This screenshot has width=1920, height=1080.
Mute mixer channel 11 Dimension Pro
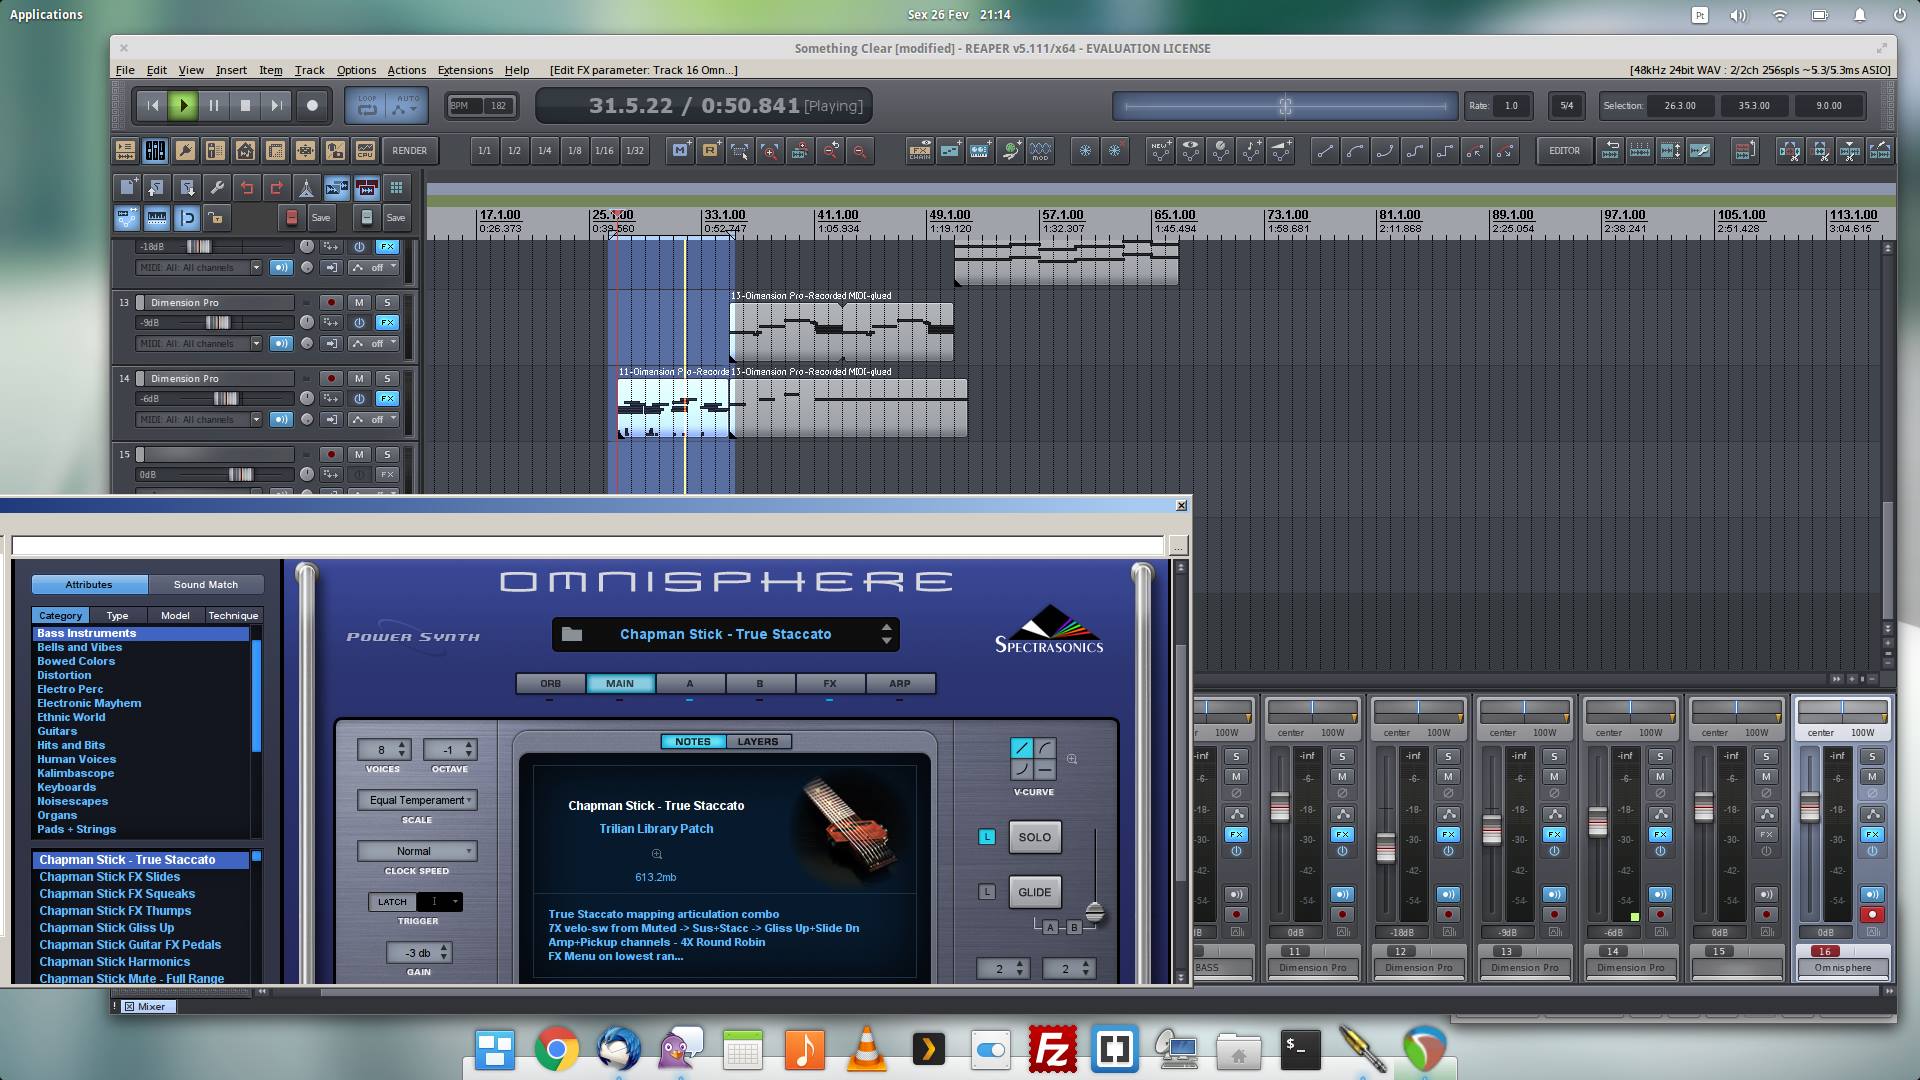(x=1342, y=777)
